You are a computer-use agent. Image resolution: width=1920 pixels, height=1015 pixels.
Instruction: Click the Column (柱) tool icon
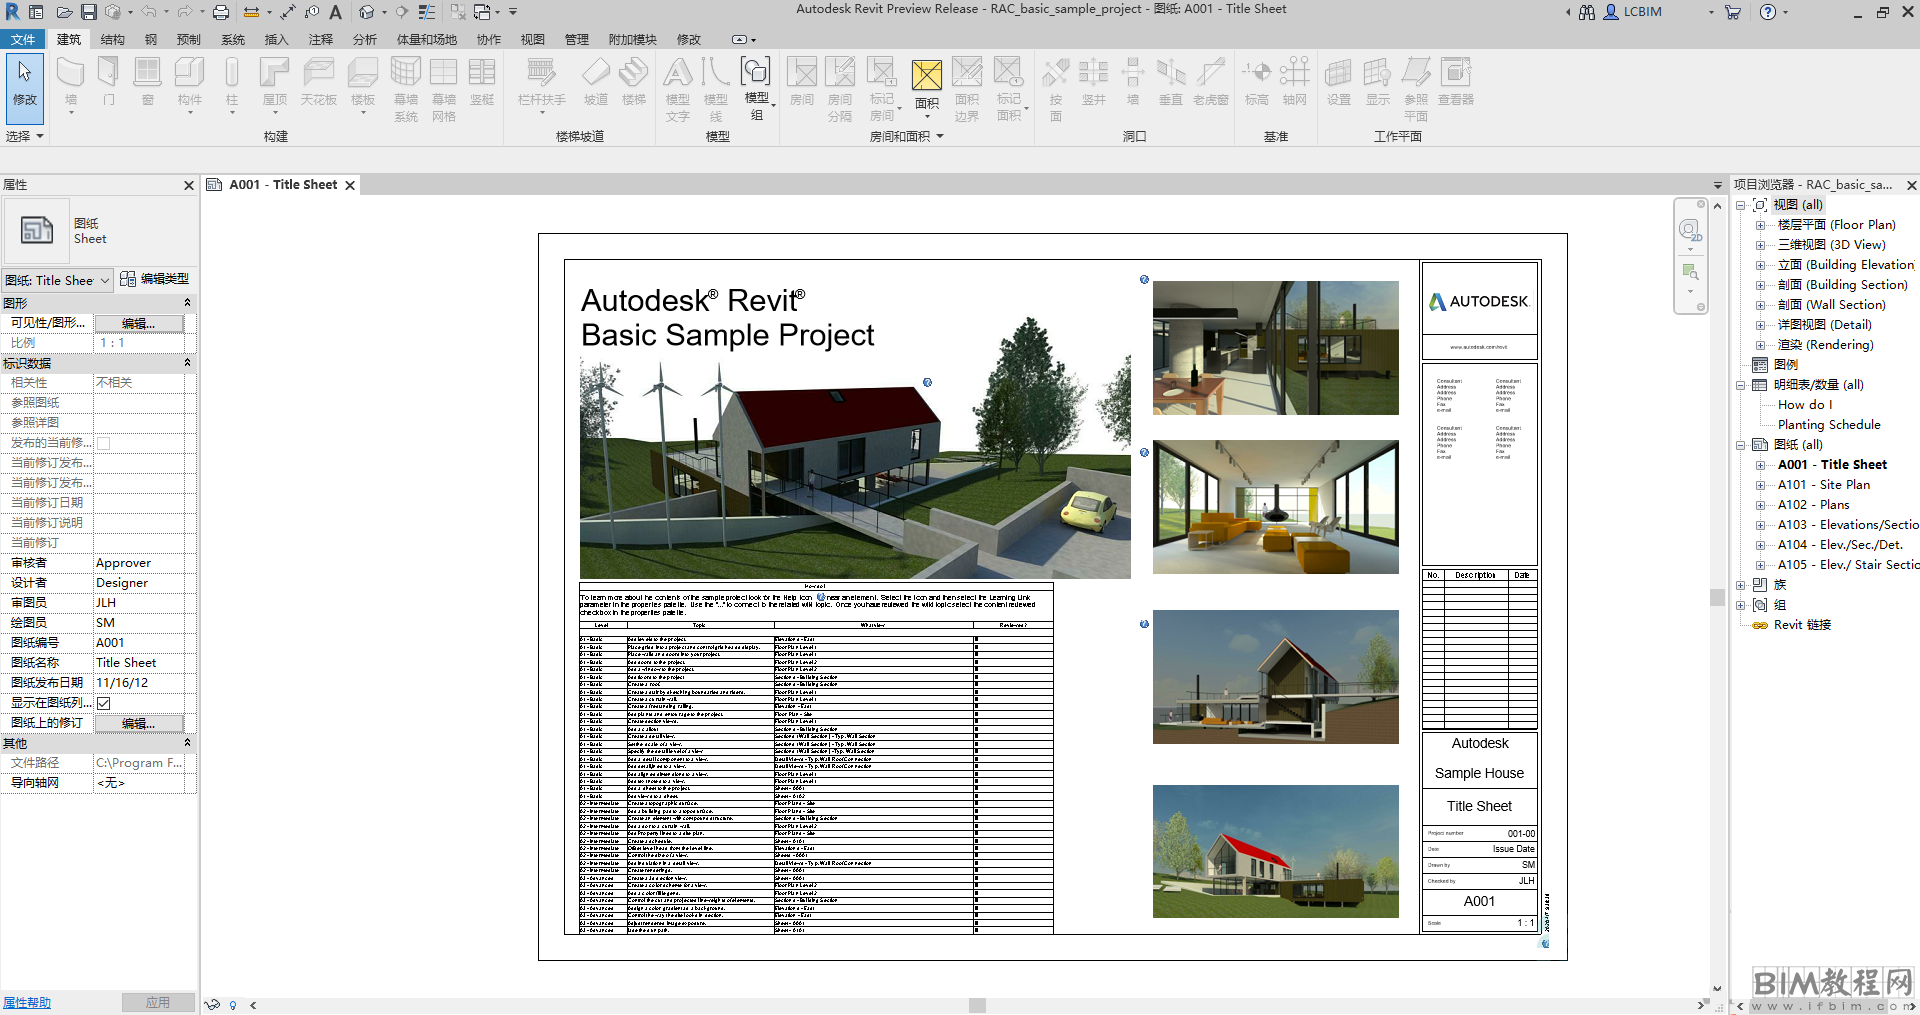point(232,73)
